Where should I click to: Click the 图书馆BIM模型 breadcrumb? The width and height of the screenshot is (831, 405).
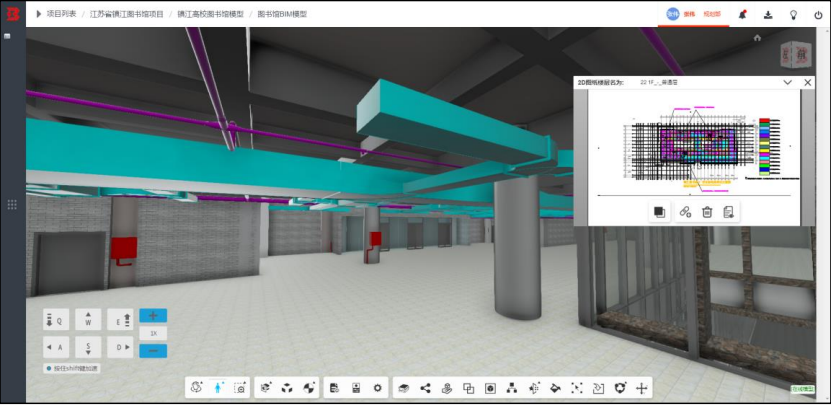pos(282,14)
